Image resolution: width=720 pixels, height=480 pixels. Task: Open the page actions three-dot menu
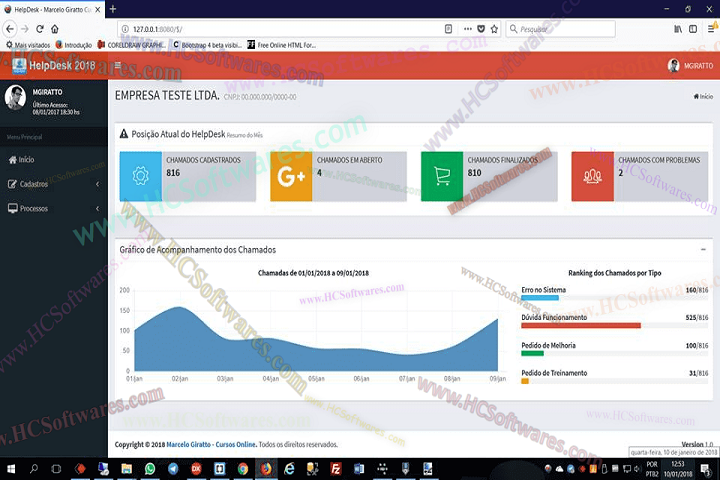tap(467, 29)
